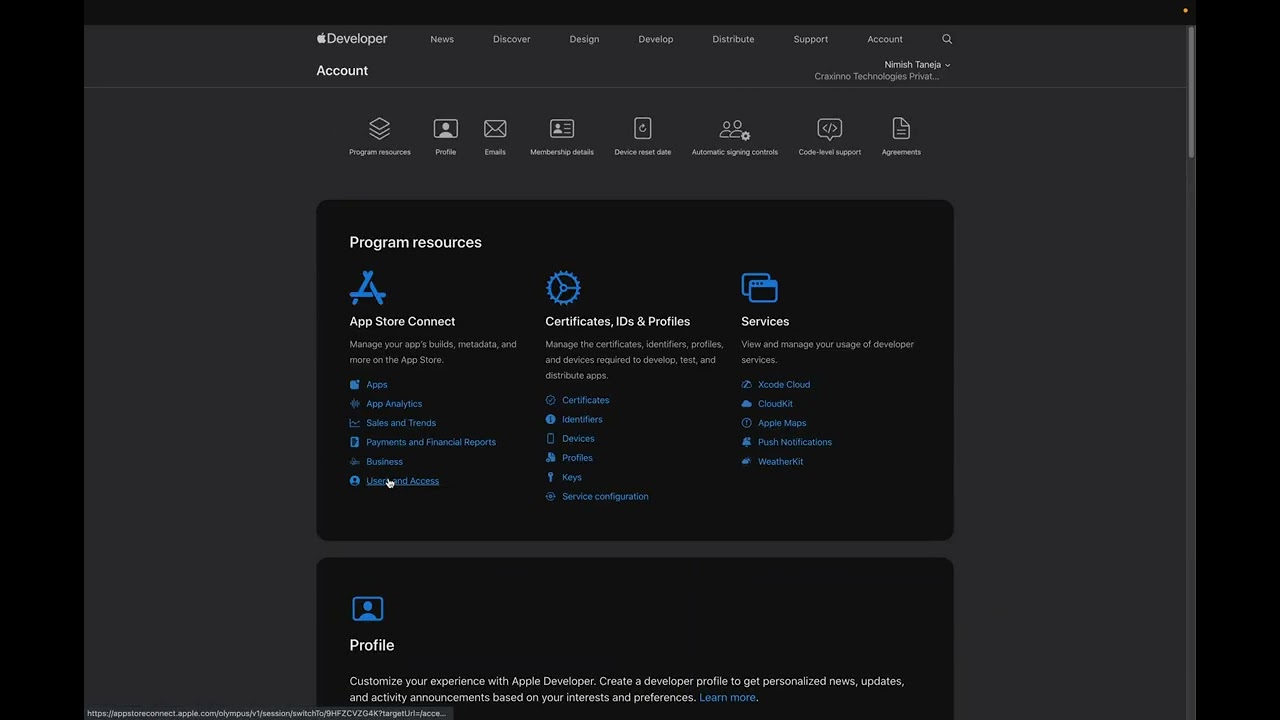Open the News menu
This screenshot has height=720, width=1280.
tap(442, 39)
